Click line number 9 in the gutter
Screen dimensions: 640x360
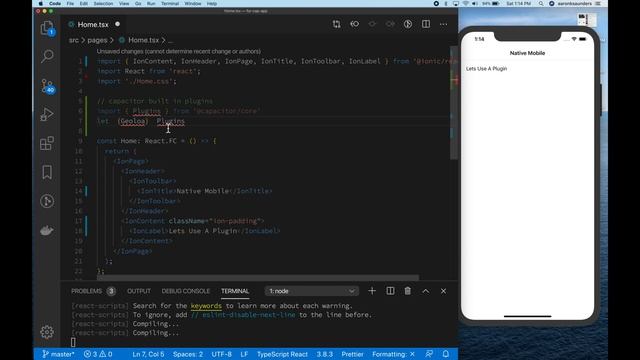click(x=80, y=141)
